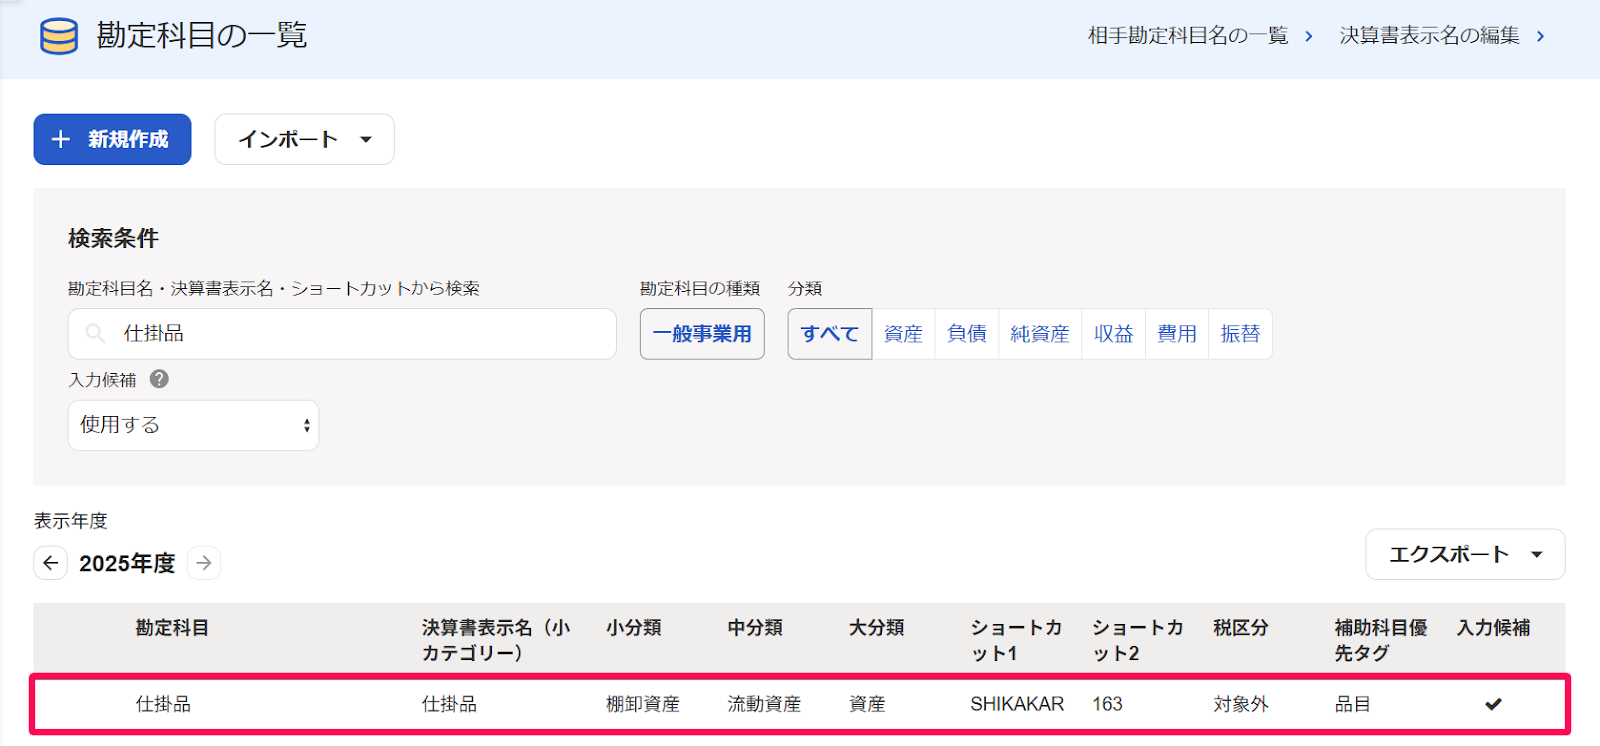The height and width of the screenshot is (746, 1600).
Task: Go to next fiscal year arrow
Action: coord(204,563)
